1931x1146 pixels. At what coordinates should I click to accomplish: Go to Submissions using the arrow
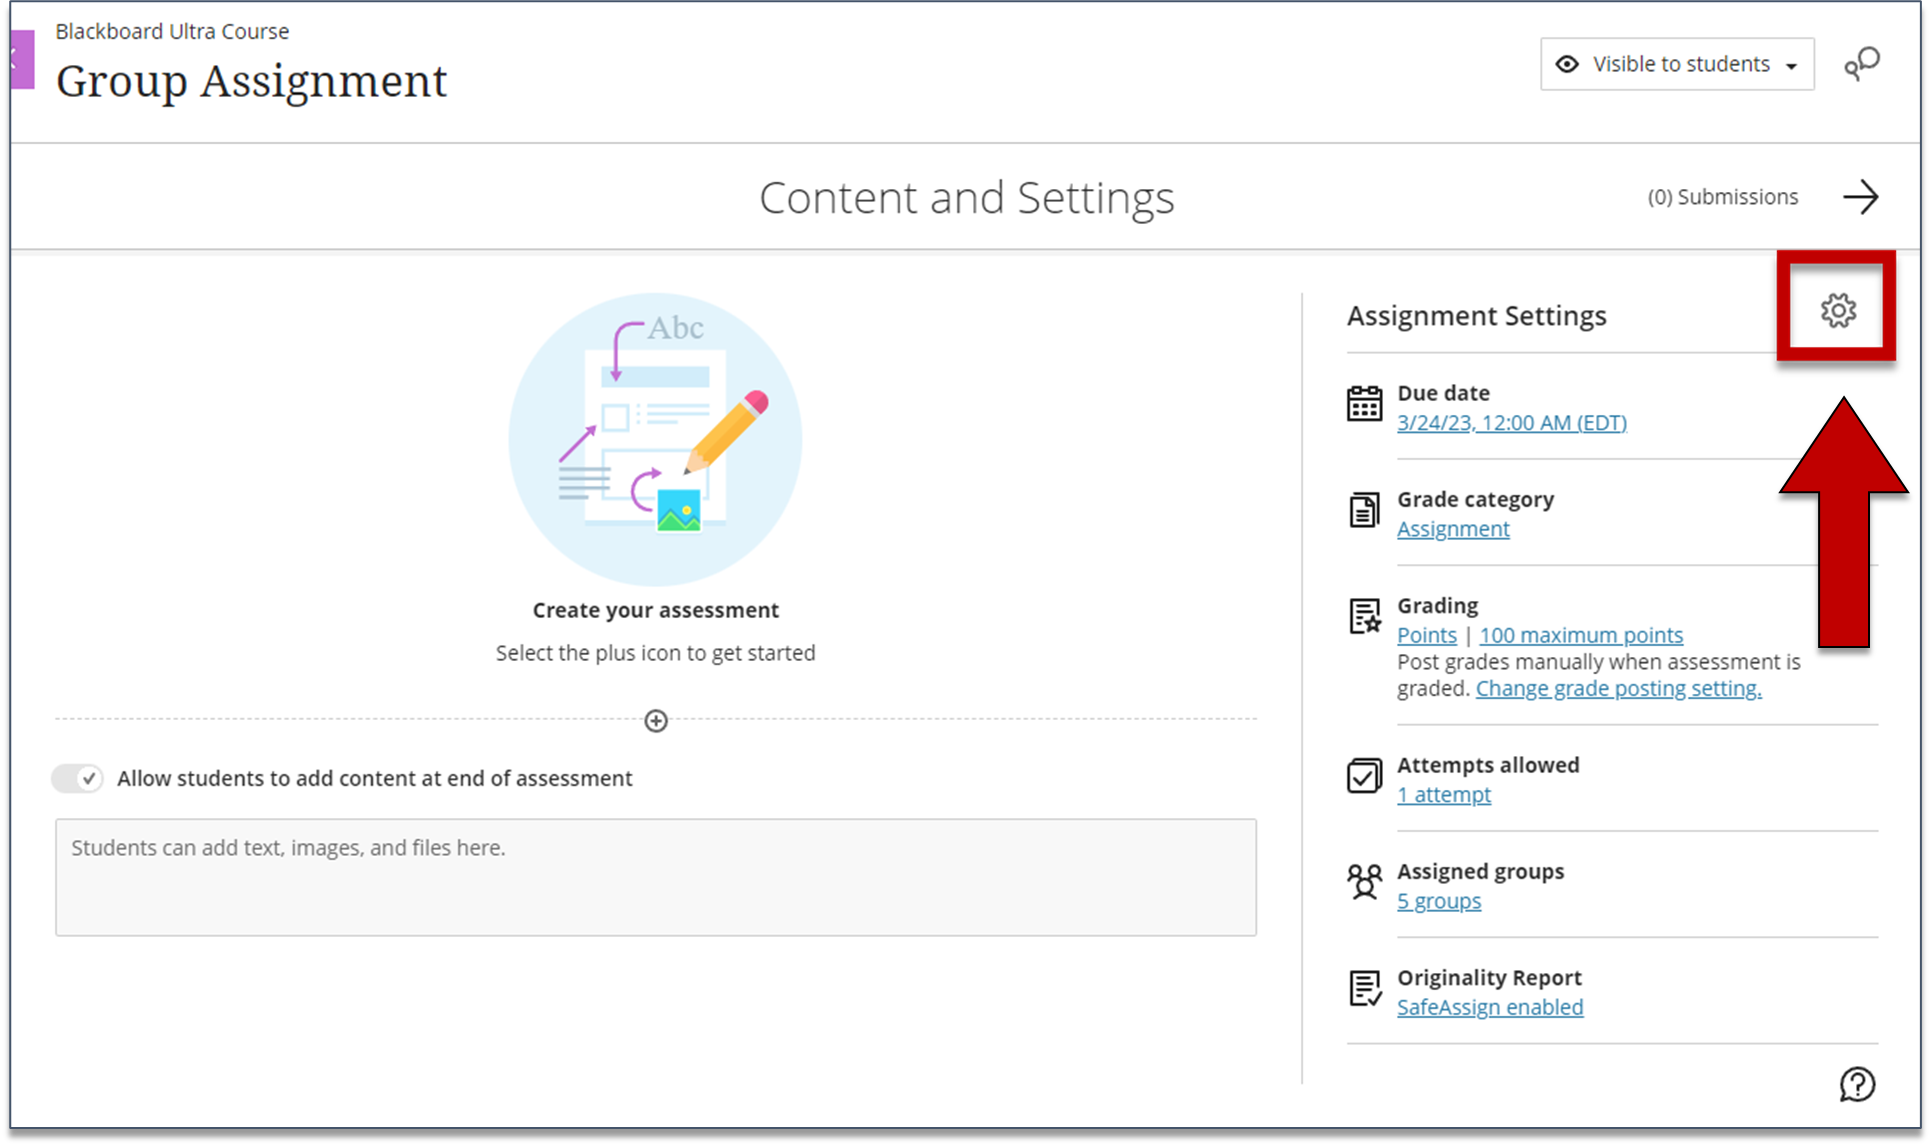(x=1861, y=197)
